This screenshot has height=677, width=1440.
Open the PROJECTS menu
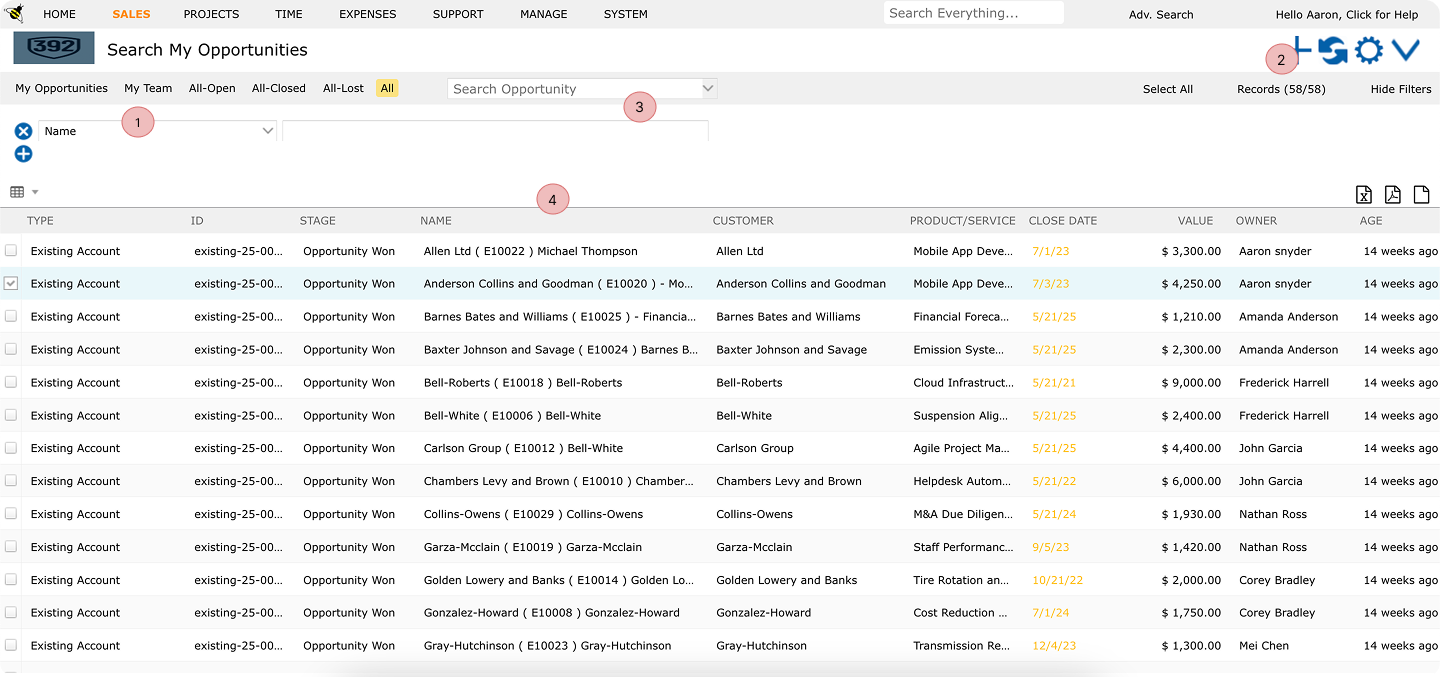point(211,14)
